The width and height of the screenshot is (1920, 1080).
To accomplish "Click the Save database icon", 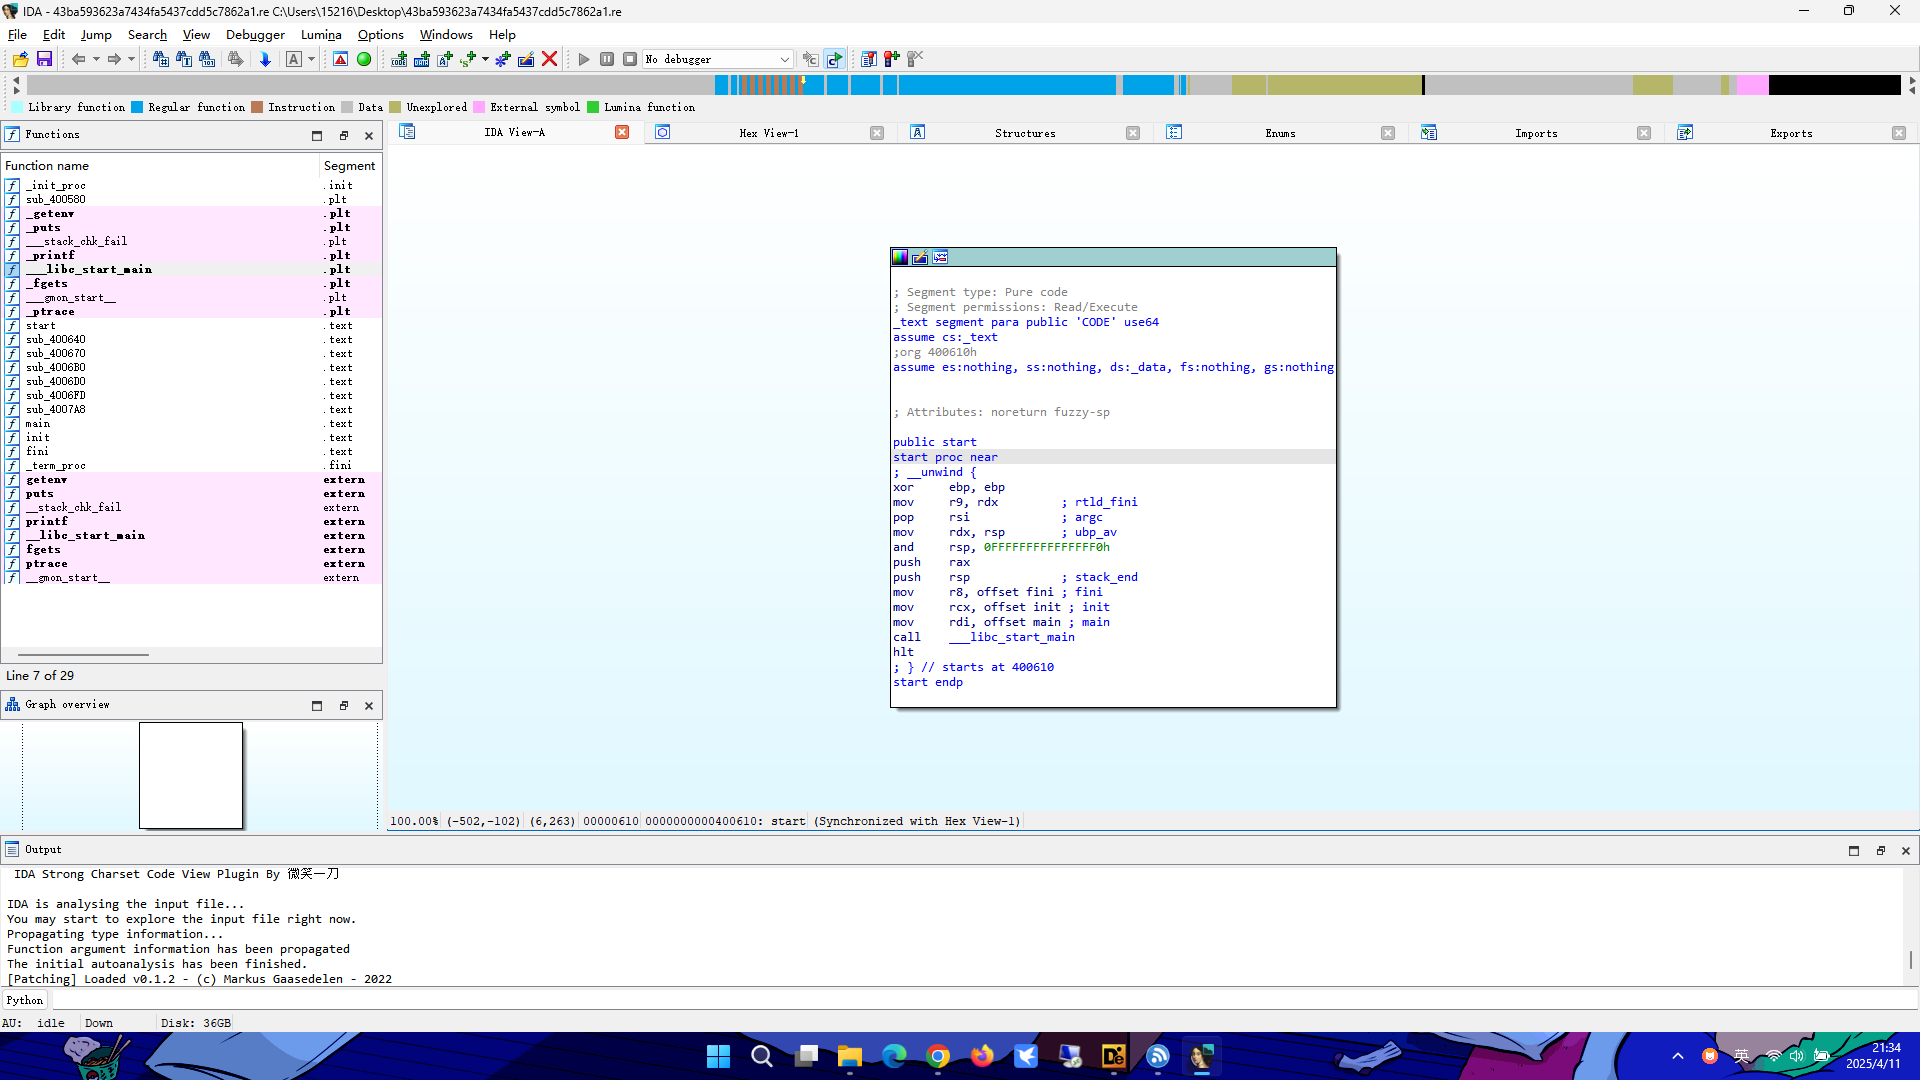I will click(x=44, y=59).
